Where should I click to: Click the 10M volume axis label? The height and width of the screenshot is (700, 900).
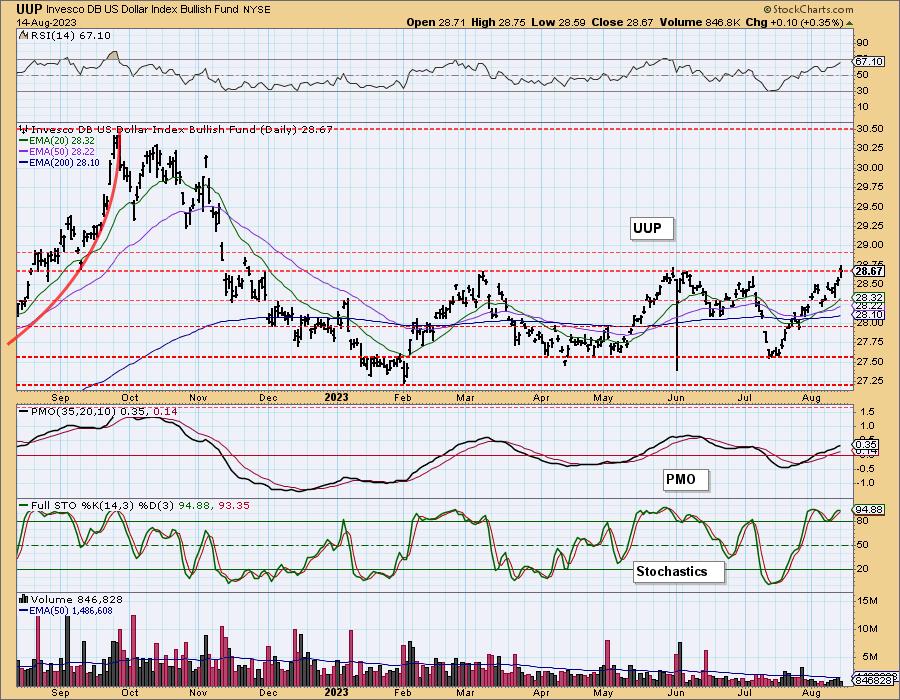pos(866,629)
